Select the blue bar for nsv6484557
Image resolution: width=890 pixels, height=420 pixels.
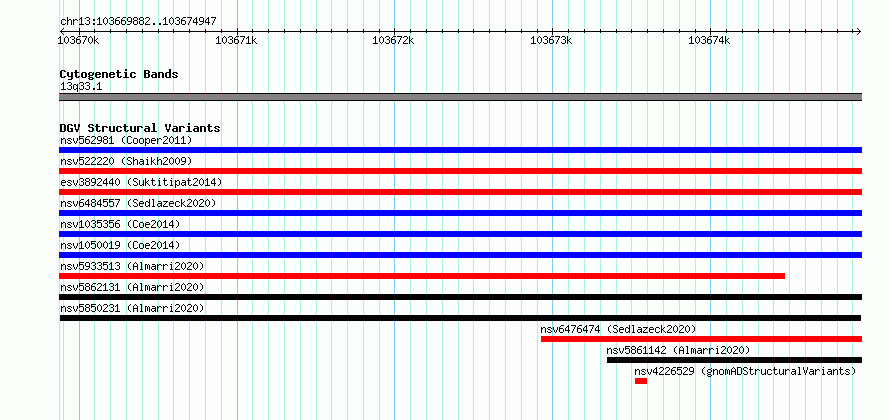pos(460,213)
